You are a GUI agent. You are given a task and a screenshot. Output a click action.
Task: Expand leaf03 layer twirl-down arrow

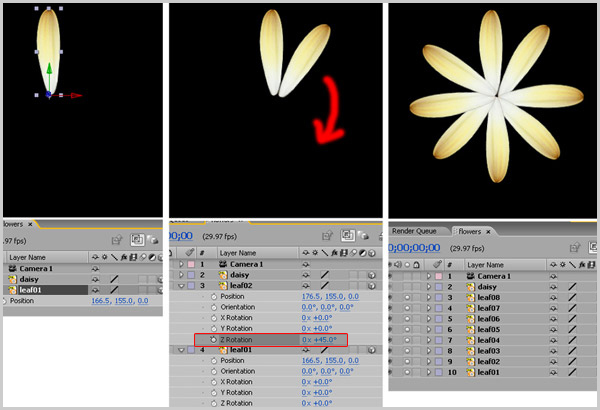(429, 351)
